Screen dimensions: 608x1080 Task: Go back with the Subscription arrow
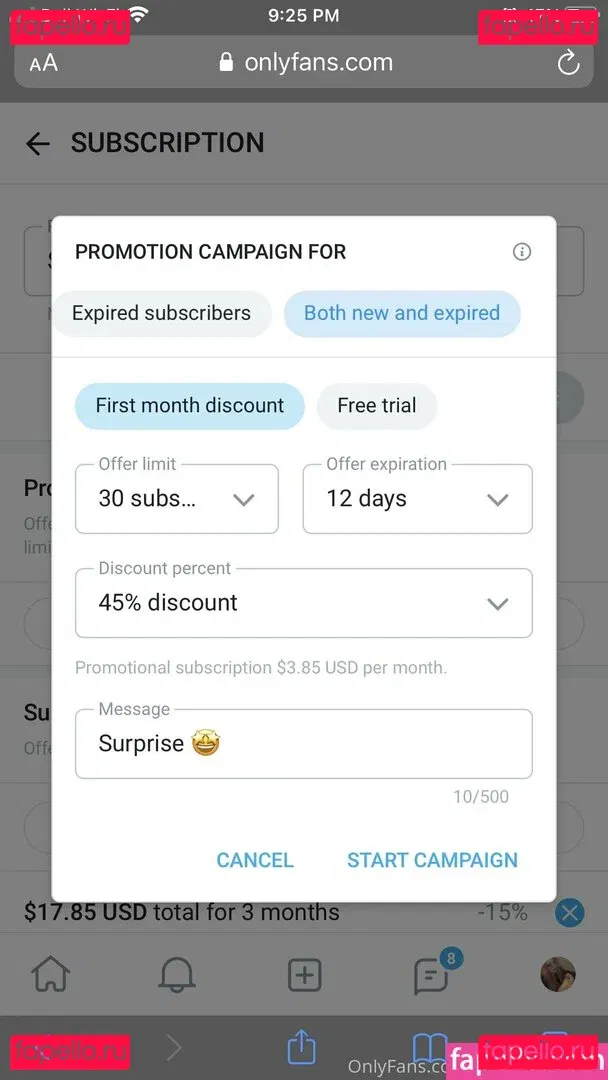38,144
